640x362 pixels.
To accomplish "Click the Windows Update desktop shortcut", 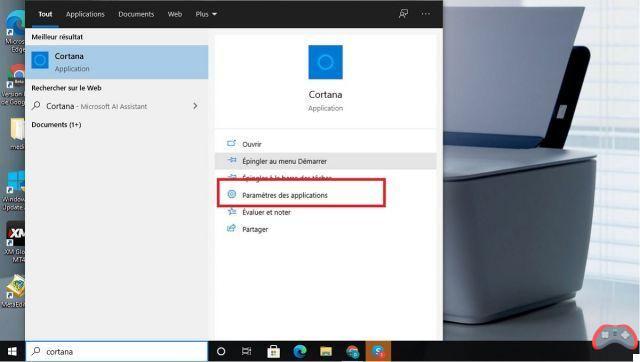I will tap(15, 191).
